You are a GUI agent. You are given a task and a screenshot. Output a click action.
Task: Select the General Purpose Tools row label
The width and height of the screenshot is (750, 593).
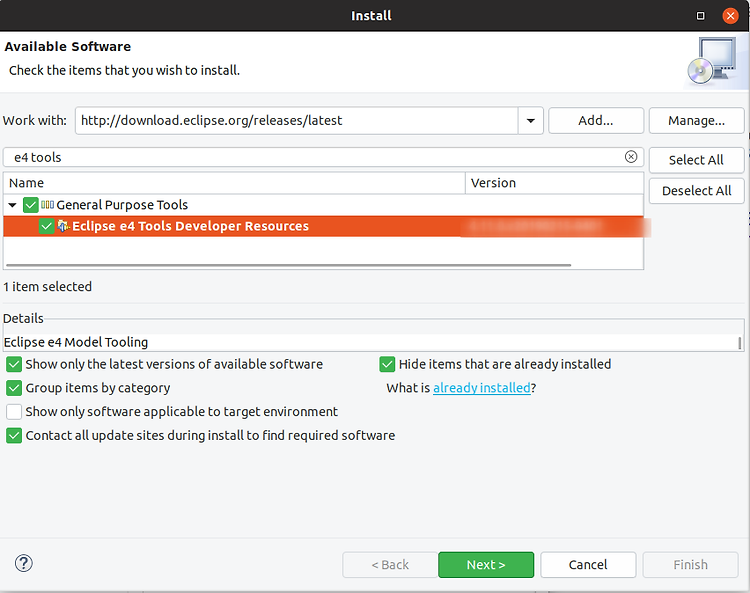click(x=122, y=205)
